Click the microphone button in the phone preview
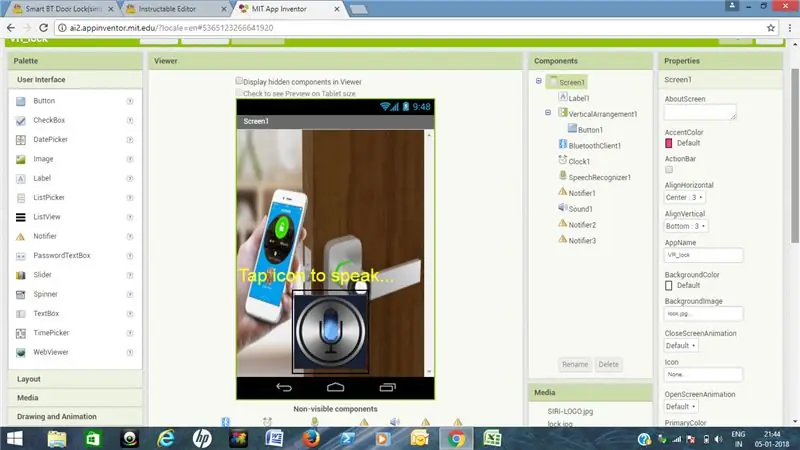The height and width of the screenshot is (450, 800). pyautogui.click(x=331, y=332)
